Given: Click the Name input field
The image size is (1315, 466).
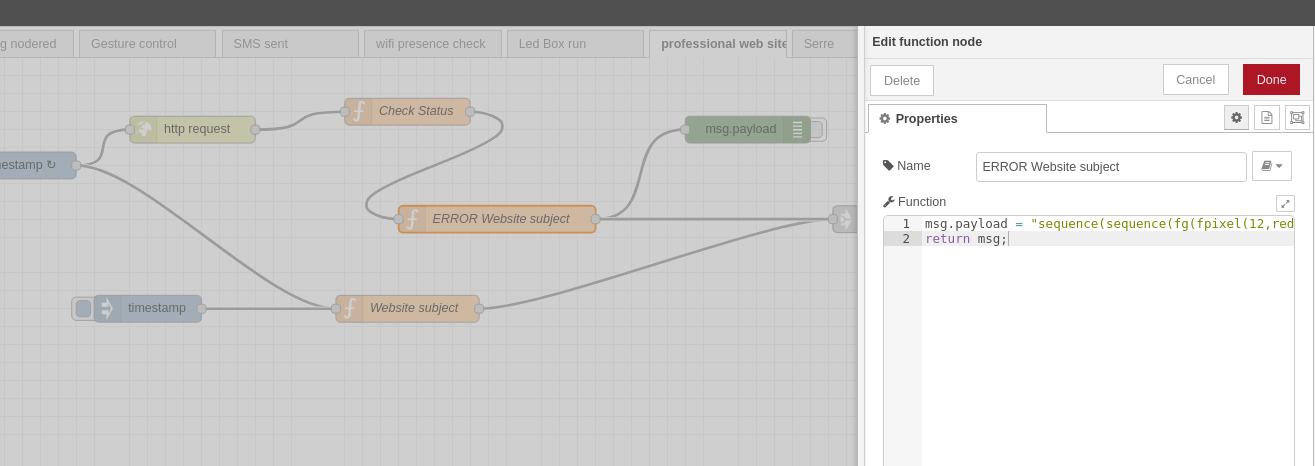Looking at the screenshot, I should [1110, 167].
